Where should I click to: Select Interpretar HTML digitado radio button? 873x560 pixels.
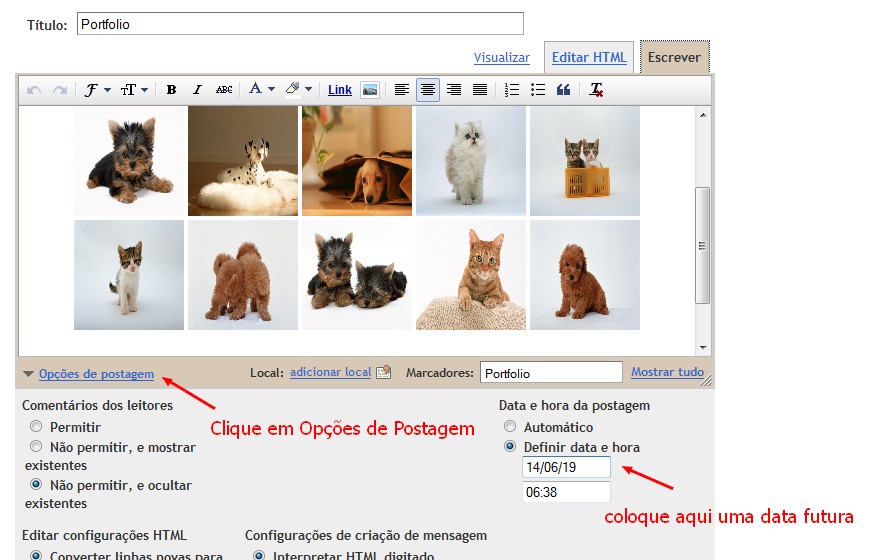(259, 555)
